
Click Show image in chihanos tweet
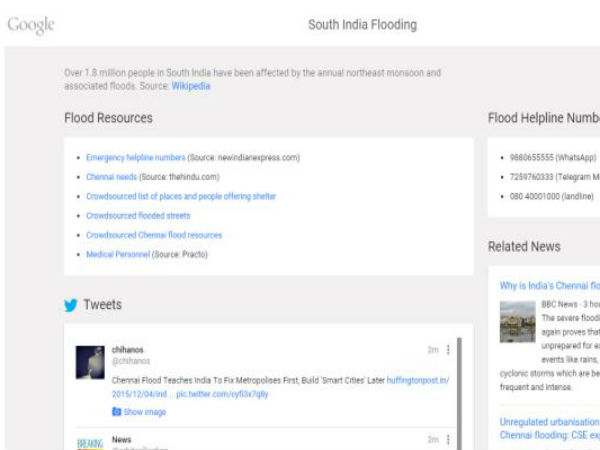click(145, 412)
